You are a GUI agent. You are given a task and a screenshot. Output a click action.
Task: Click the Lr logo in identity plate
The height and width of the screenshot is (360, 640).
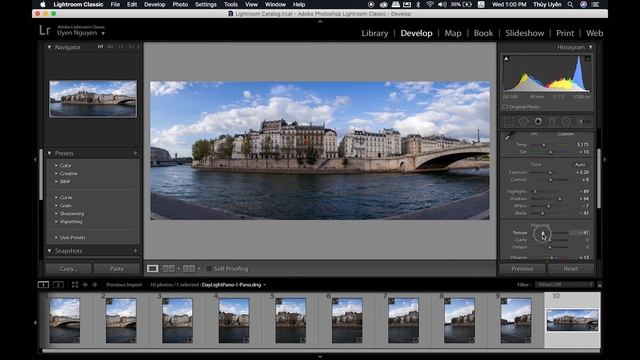point(45,30)
